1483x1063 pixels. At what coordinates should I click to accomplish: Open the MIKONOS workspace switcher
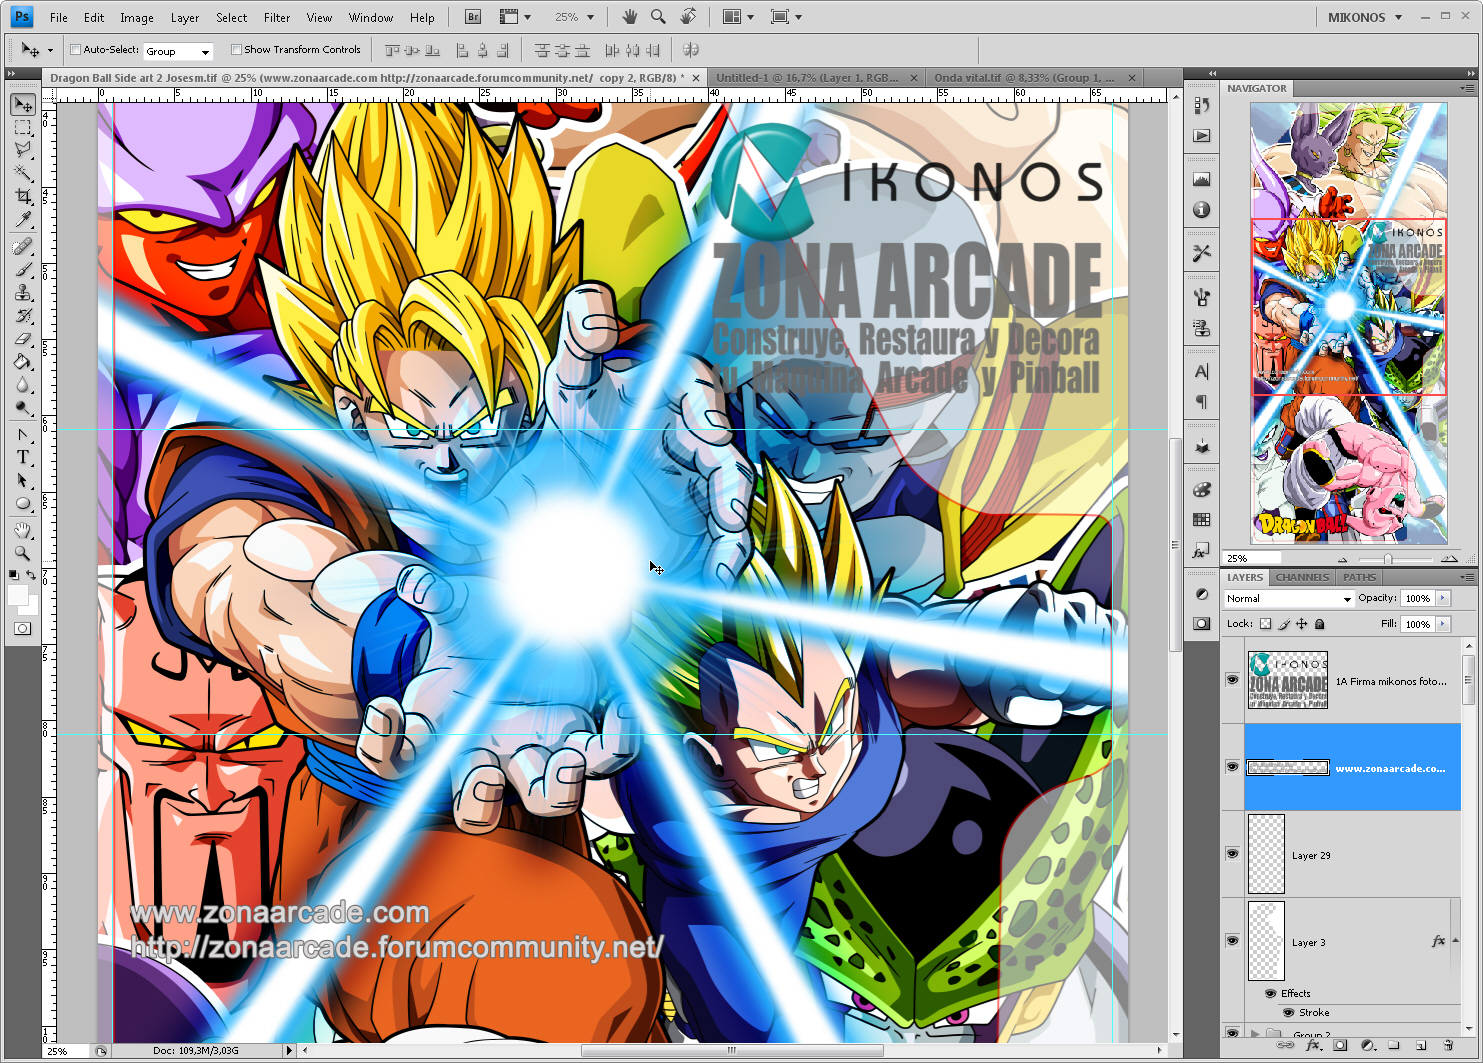1365,17
